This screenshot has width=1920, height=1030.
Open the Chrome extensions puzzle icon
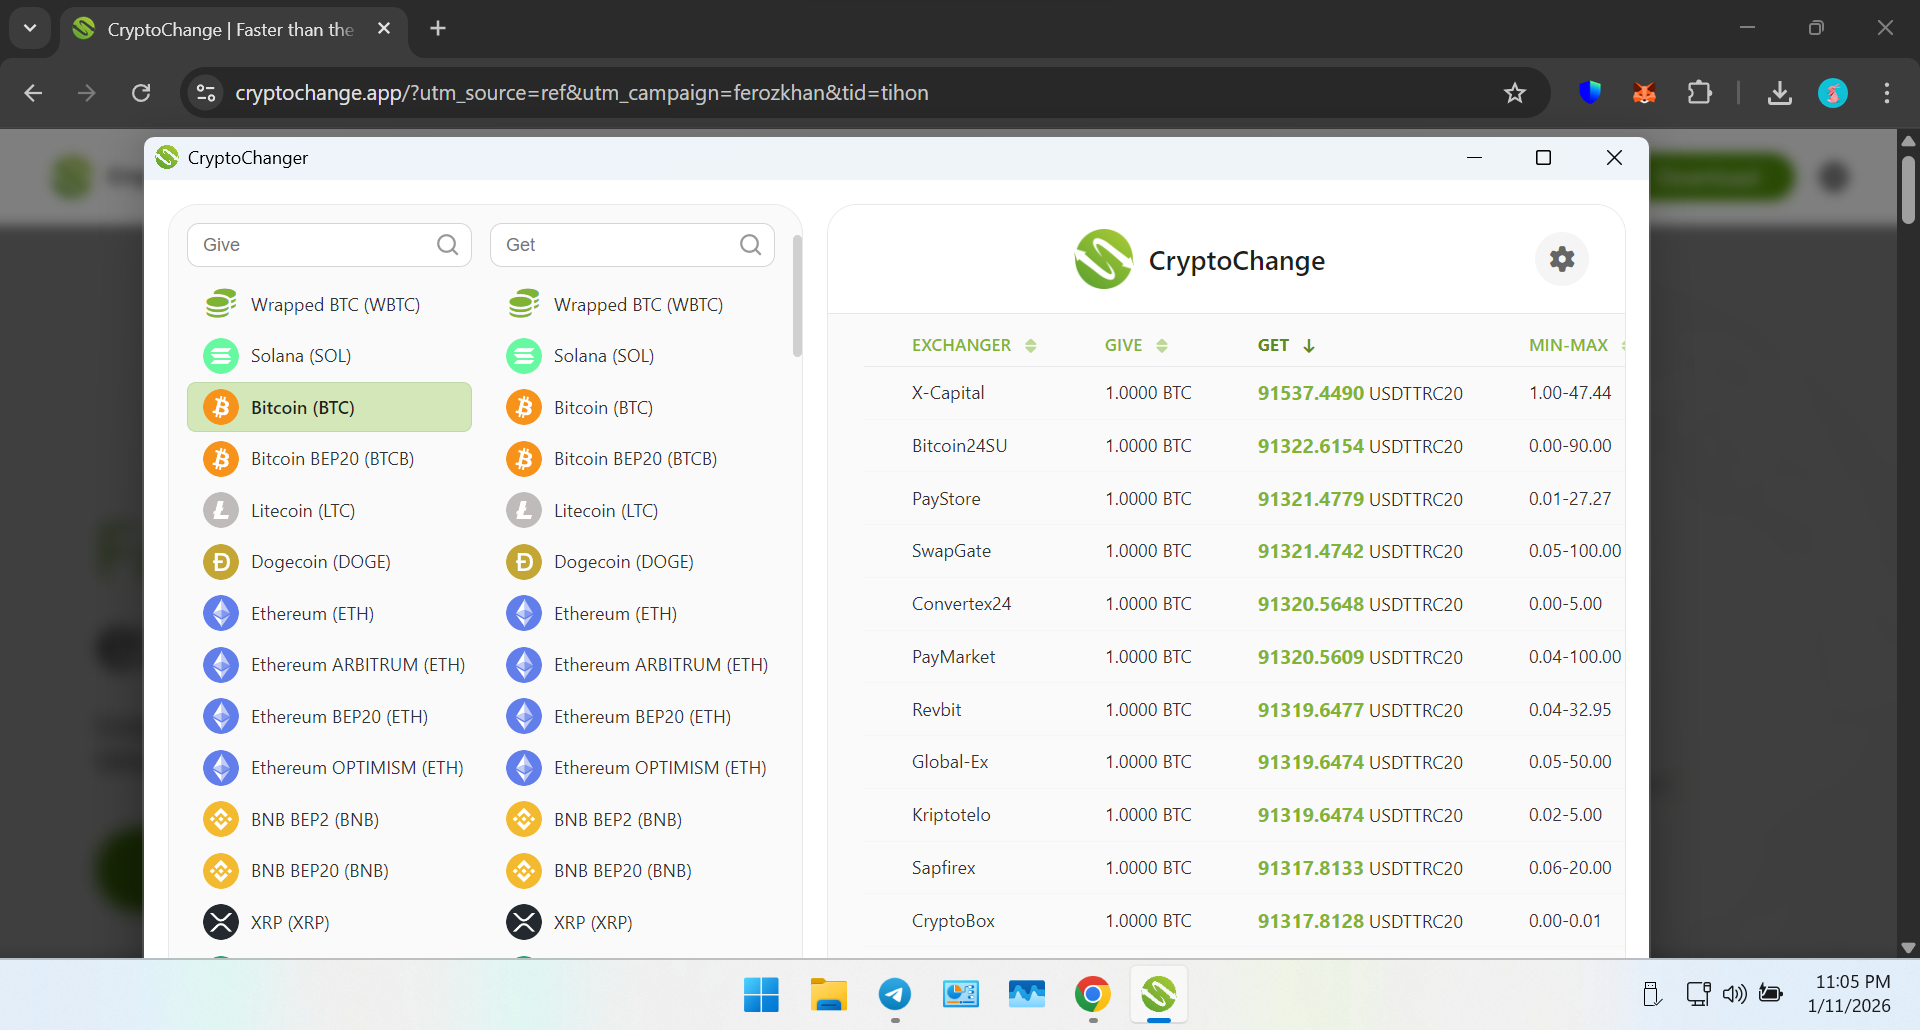click(x=1699, y=93)
